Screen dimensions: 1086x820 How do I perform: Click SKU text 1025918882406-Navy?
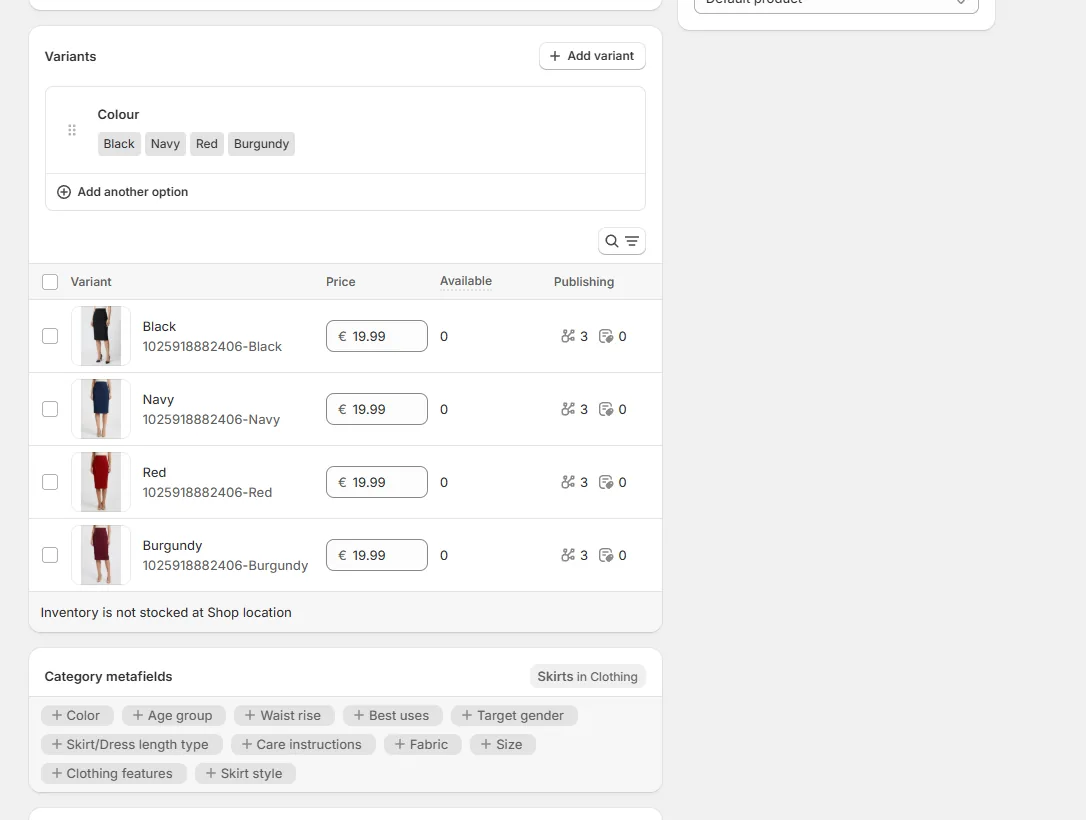(211, 420)
